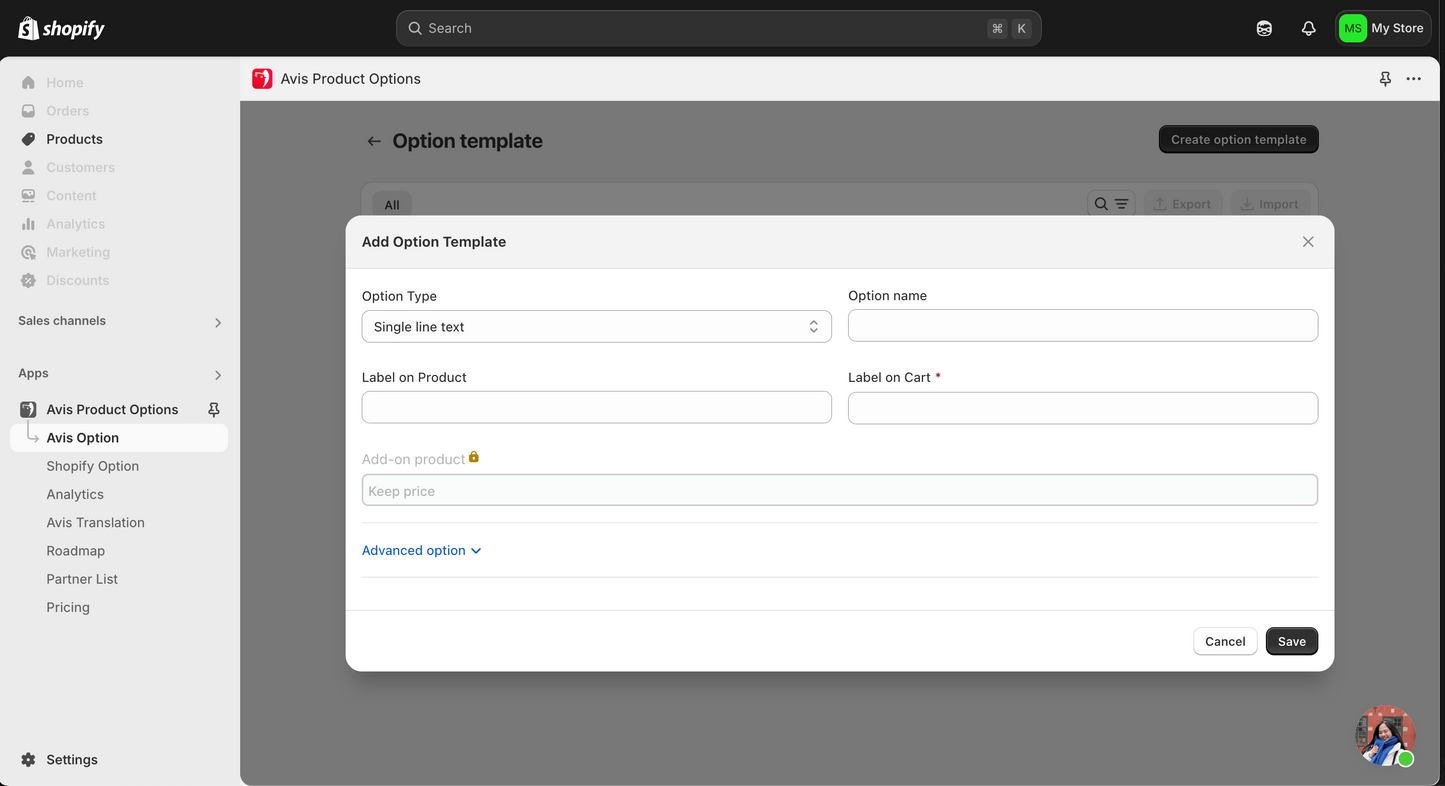
Task: Expand the Sales channels section
Action: coord(218,323)
